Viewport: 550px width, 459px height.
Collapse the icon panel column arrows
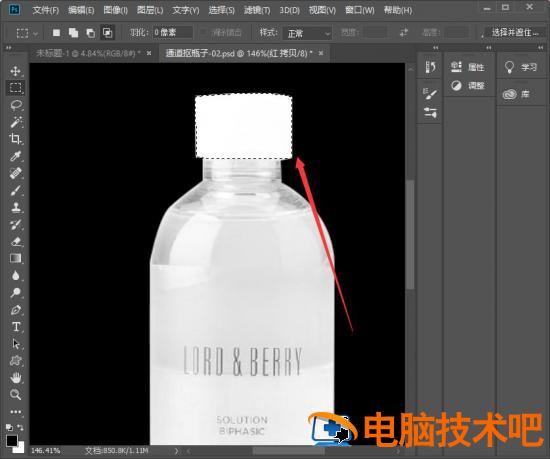[435, 47]
